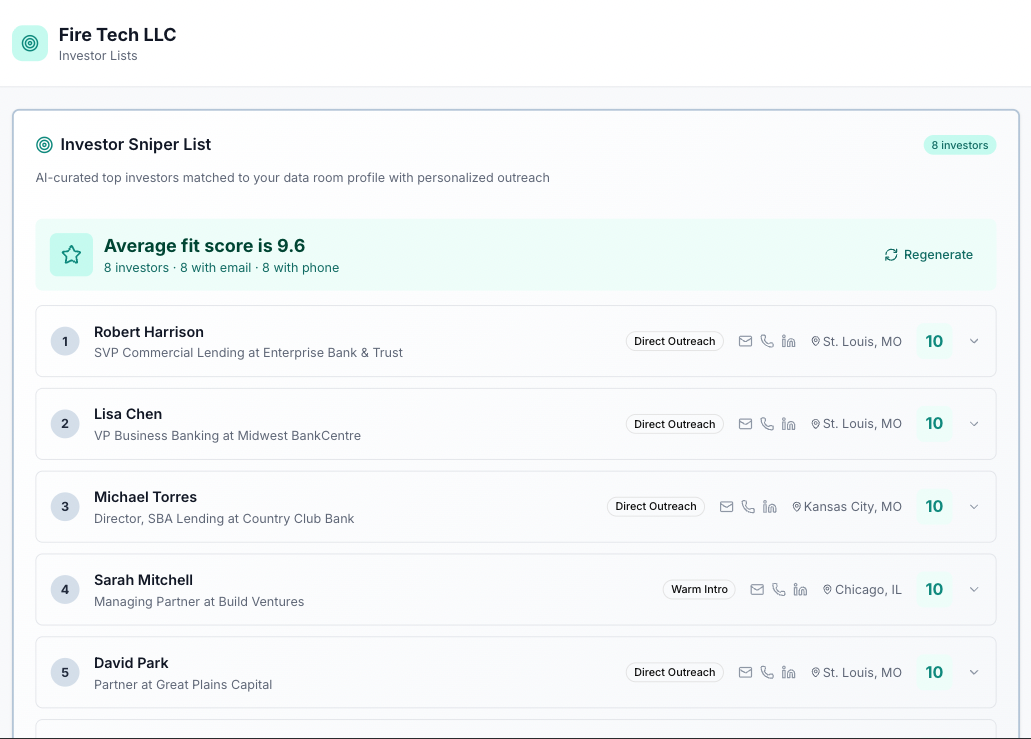Expand Lisa Chen's investor details chevron
1031x739 pixels.
click(974, 424)
